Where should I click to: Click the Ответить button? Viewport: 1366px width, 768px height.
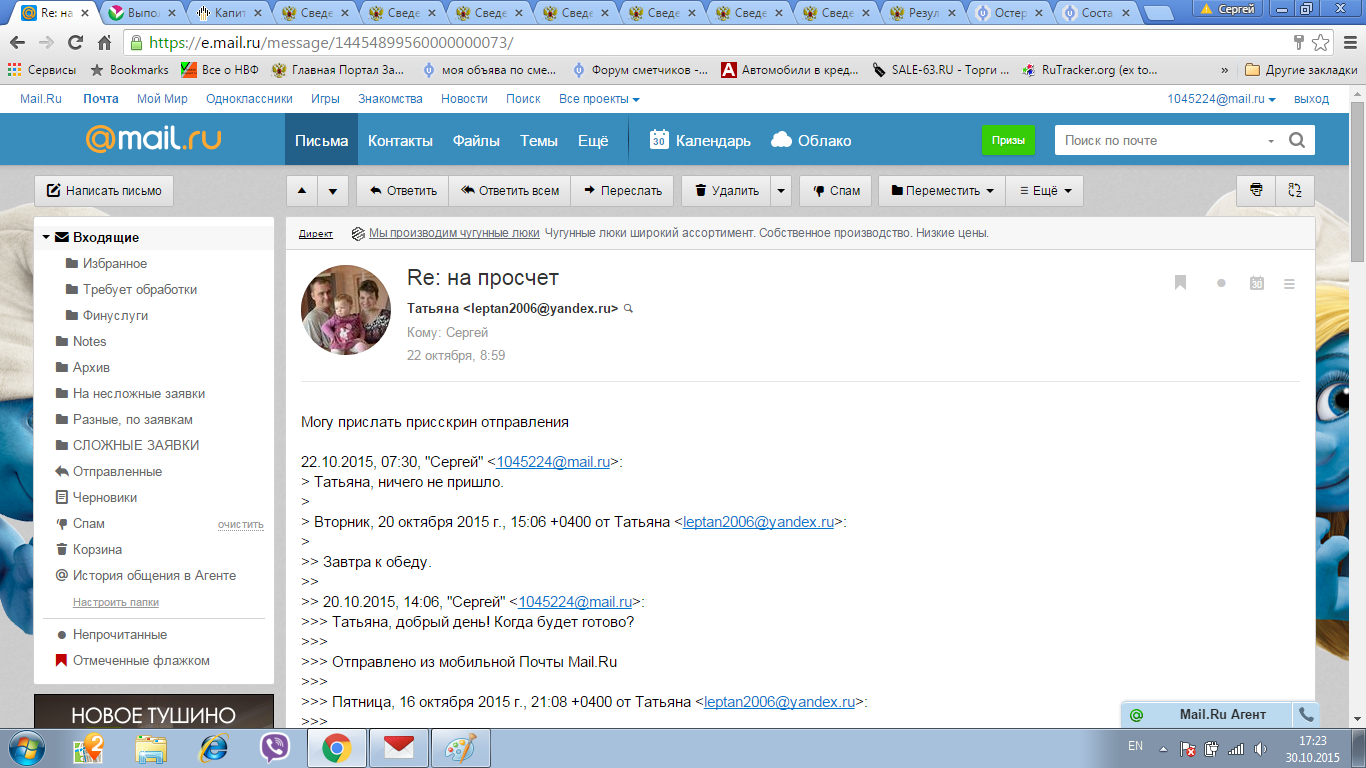[402, 191]
